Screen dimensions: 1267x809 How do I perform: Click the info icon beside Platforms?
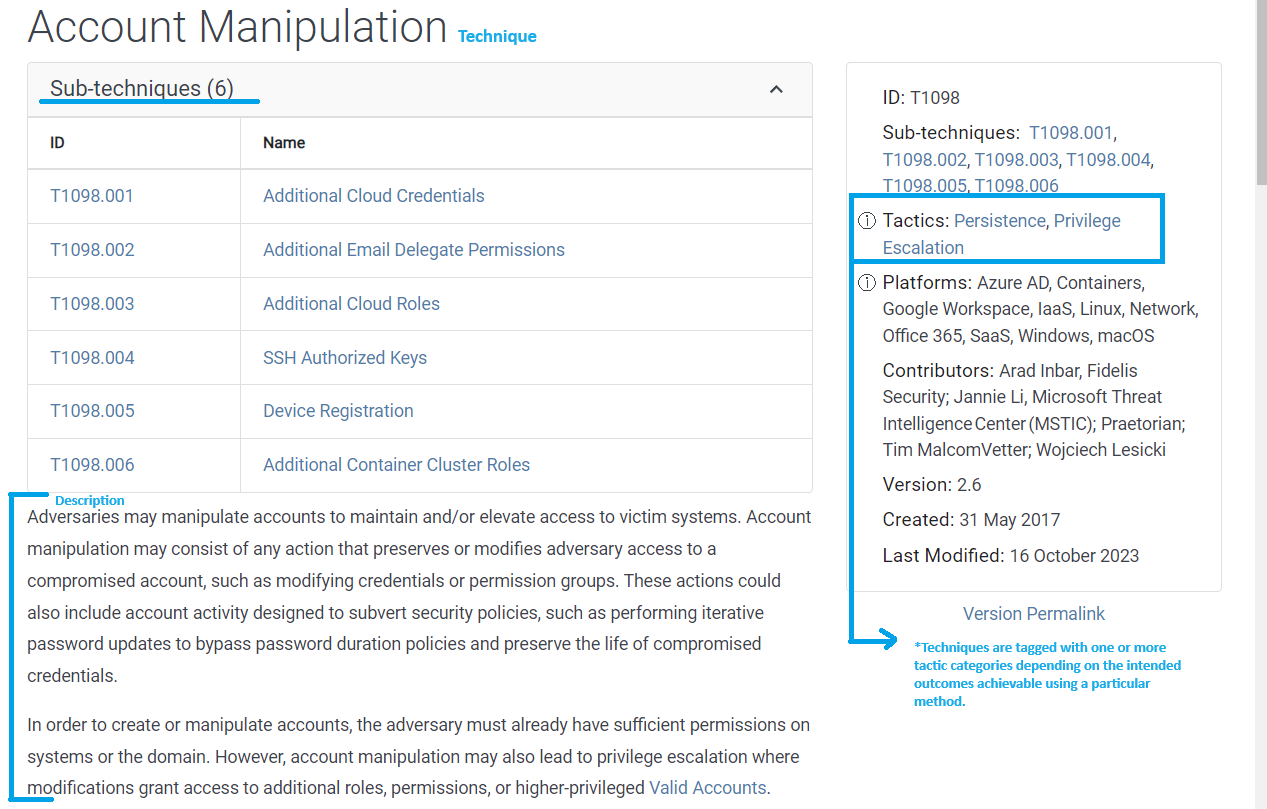pyautogui.click(x=867, y=283)
